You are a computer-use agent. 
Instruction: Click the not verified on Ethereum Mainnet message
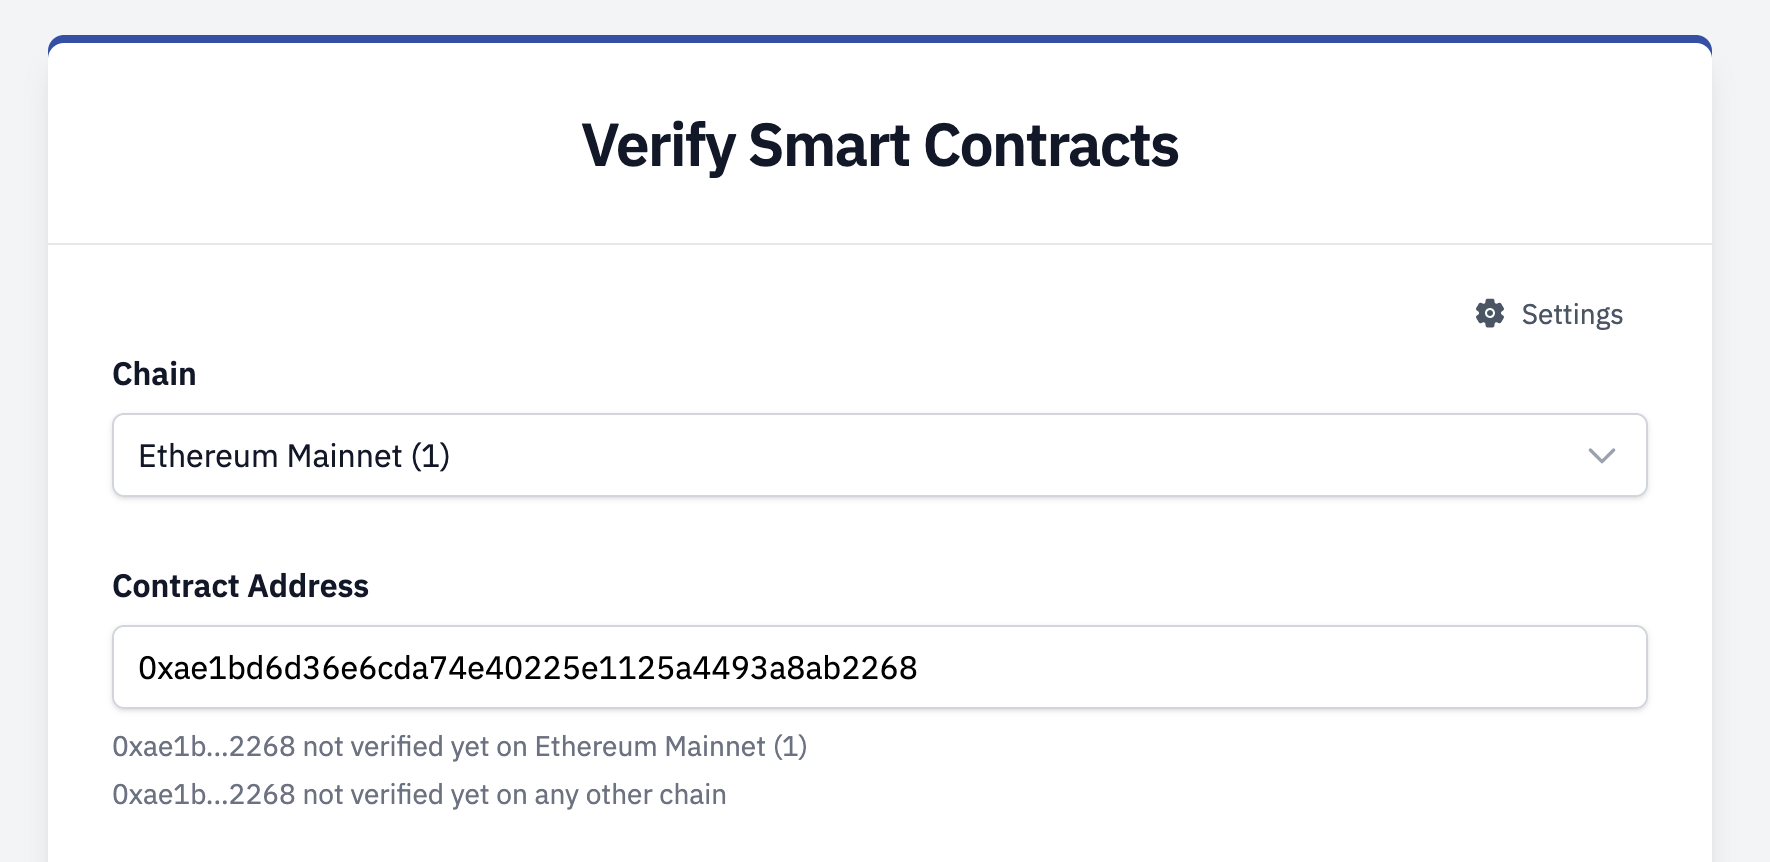[x=459, y=747]
